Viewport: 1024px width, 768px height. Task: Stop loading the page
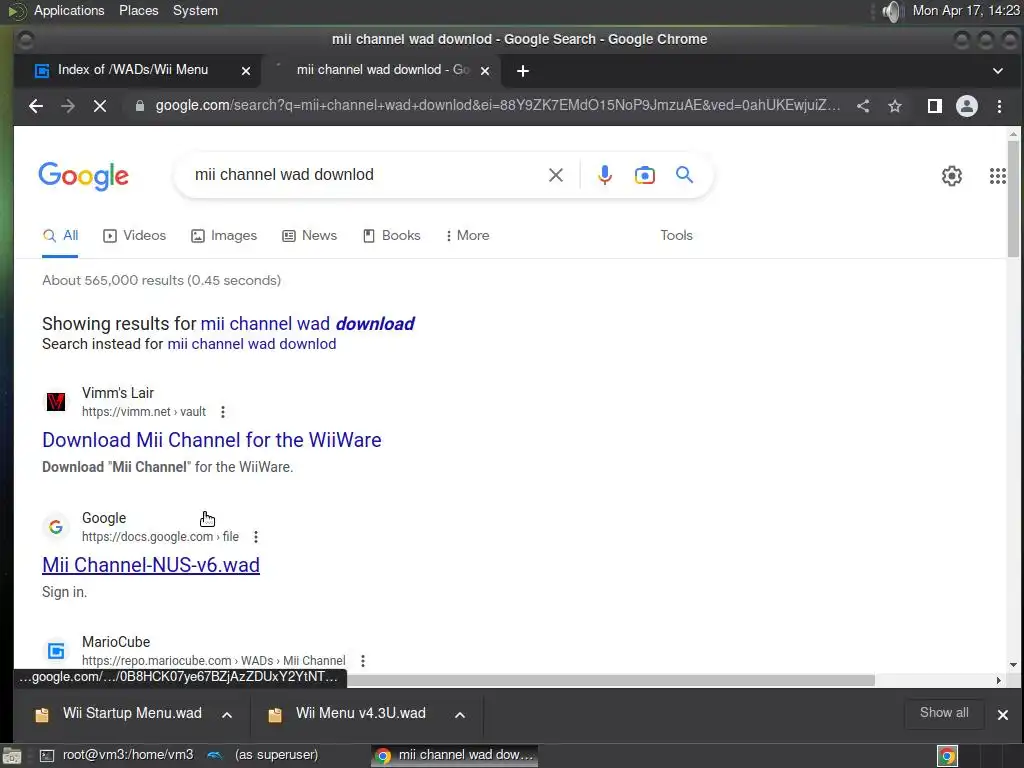[x=100, y=106]
